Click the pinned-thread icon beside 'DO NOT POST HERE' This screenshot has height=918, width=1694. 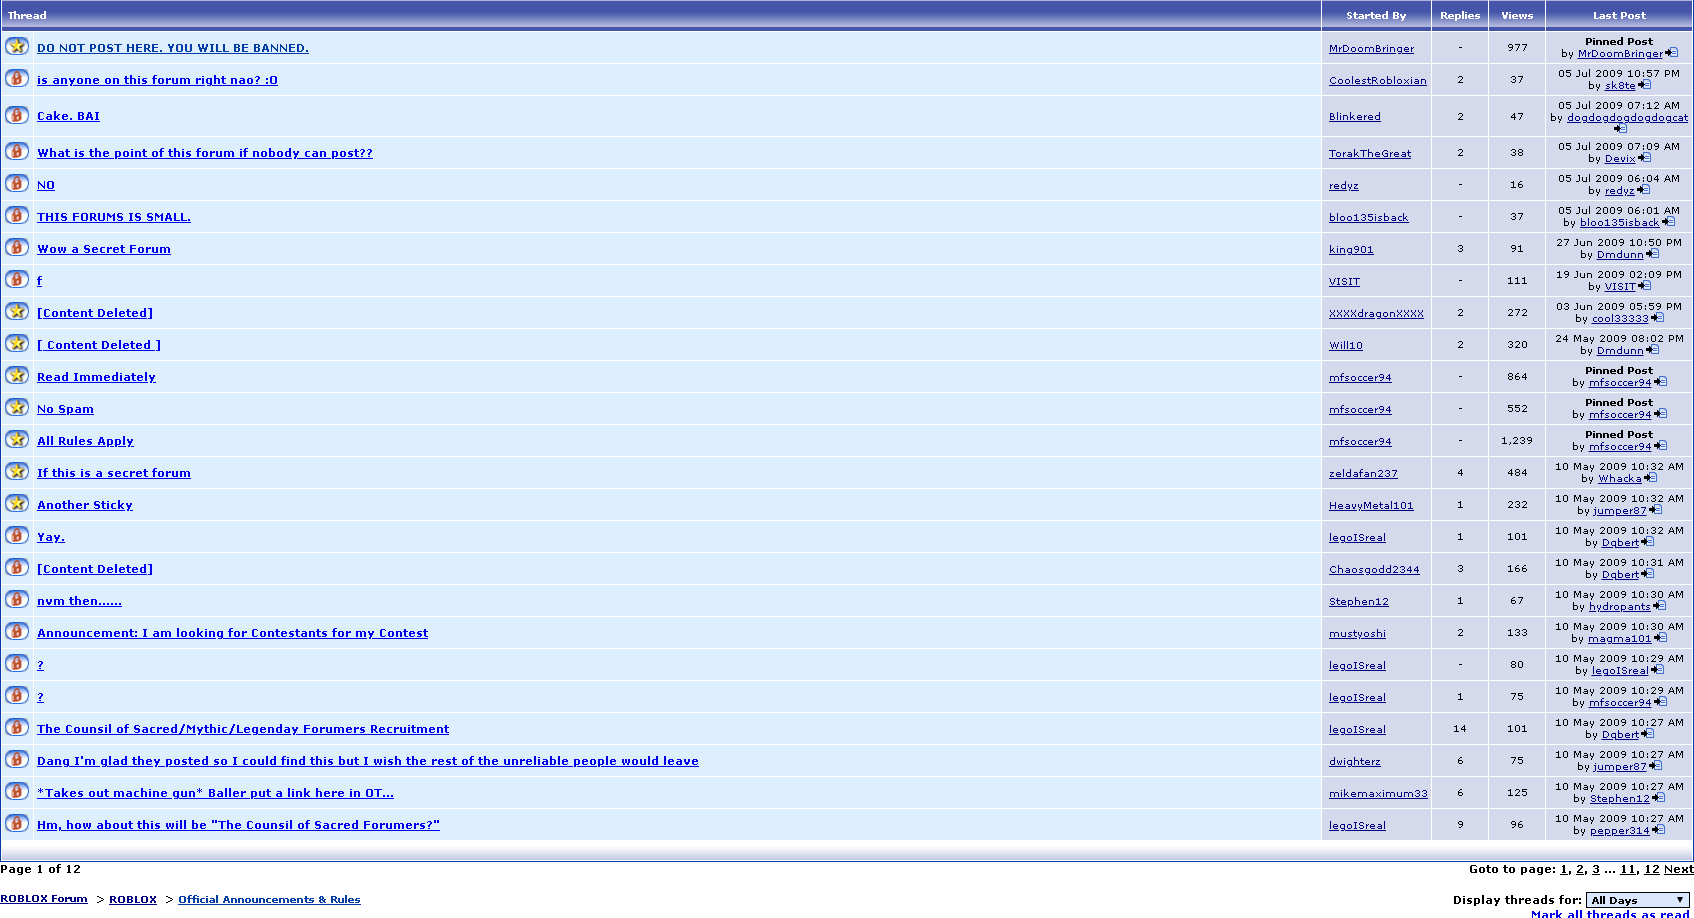[x=17, y=46]
